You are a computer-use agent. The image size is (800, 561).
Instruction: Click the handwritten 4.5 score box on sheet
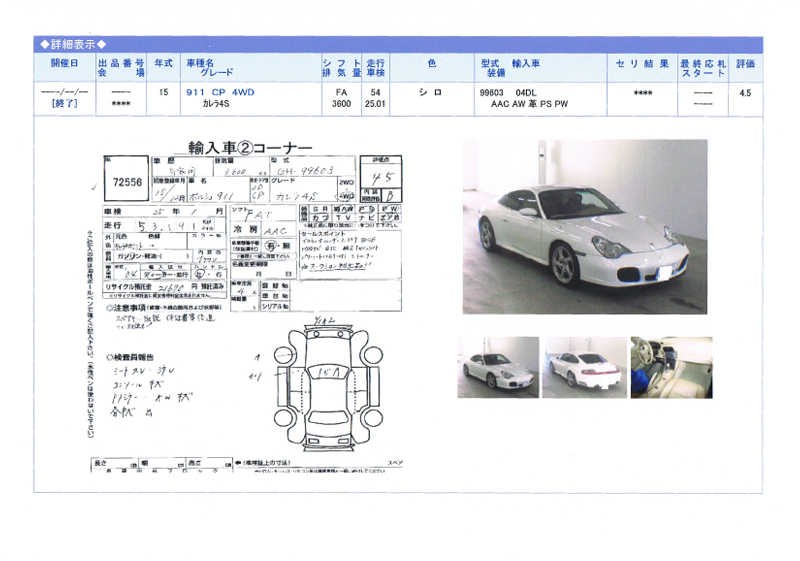coord(381,178)
